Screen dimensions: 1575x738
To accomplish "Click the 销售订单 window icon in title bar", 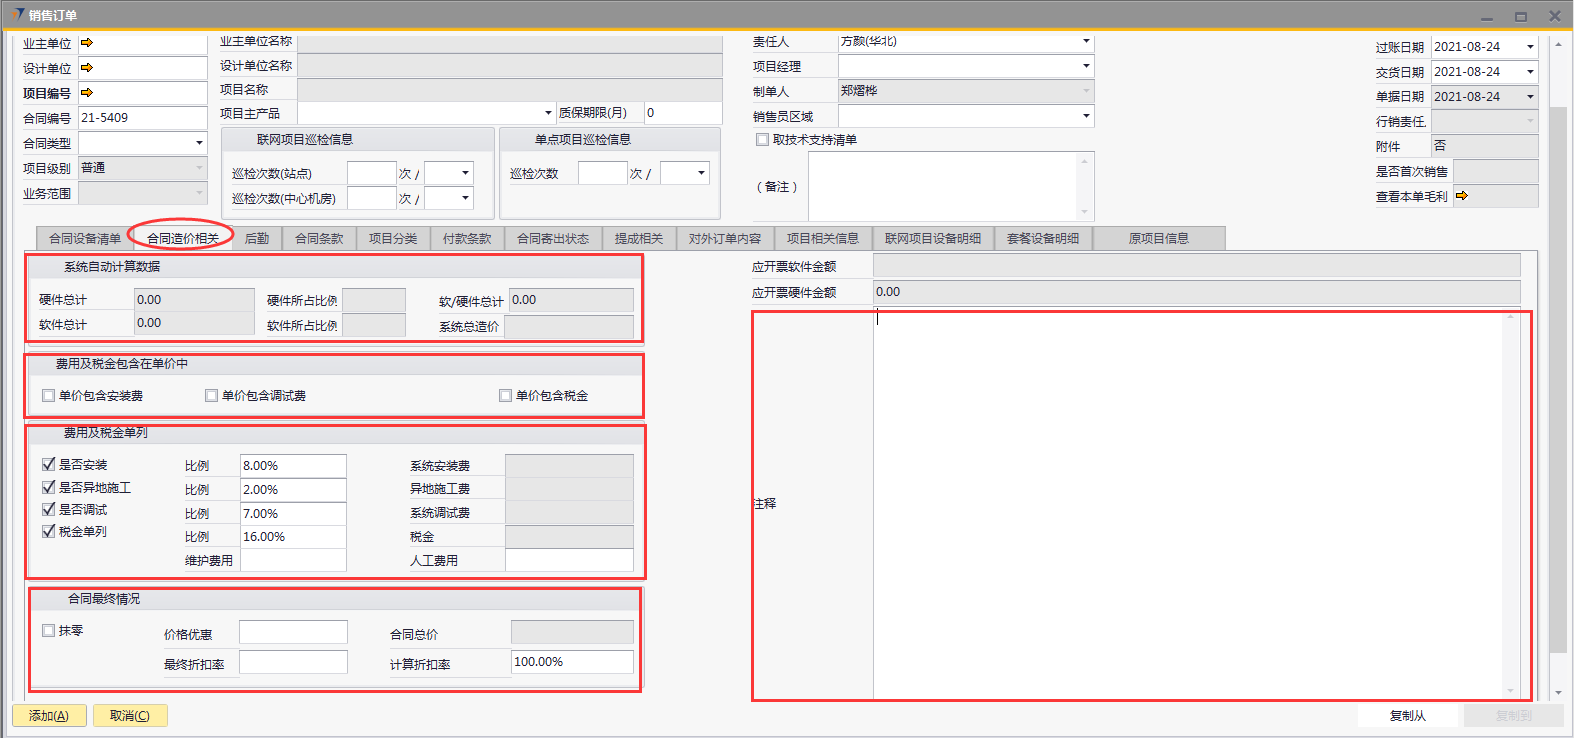I will (17, 15).
